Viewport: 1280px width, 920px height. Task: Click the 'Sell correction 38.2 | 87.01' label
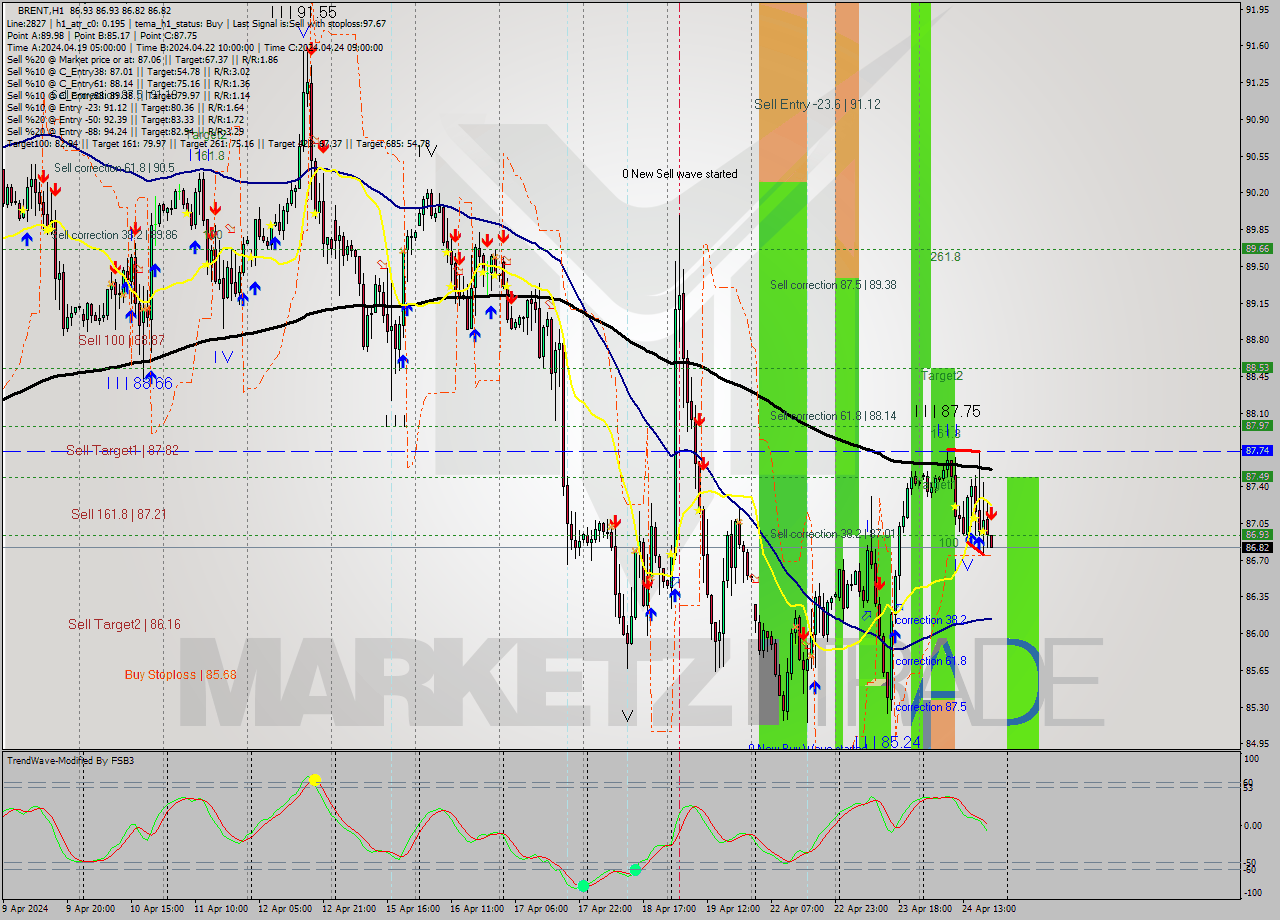point(833,534)
